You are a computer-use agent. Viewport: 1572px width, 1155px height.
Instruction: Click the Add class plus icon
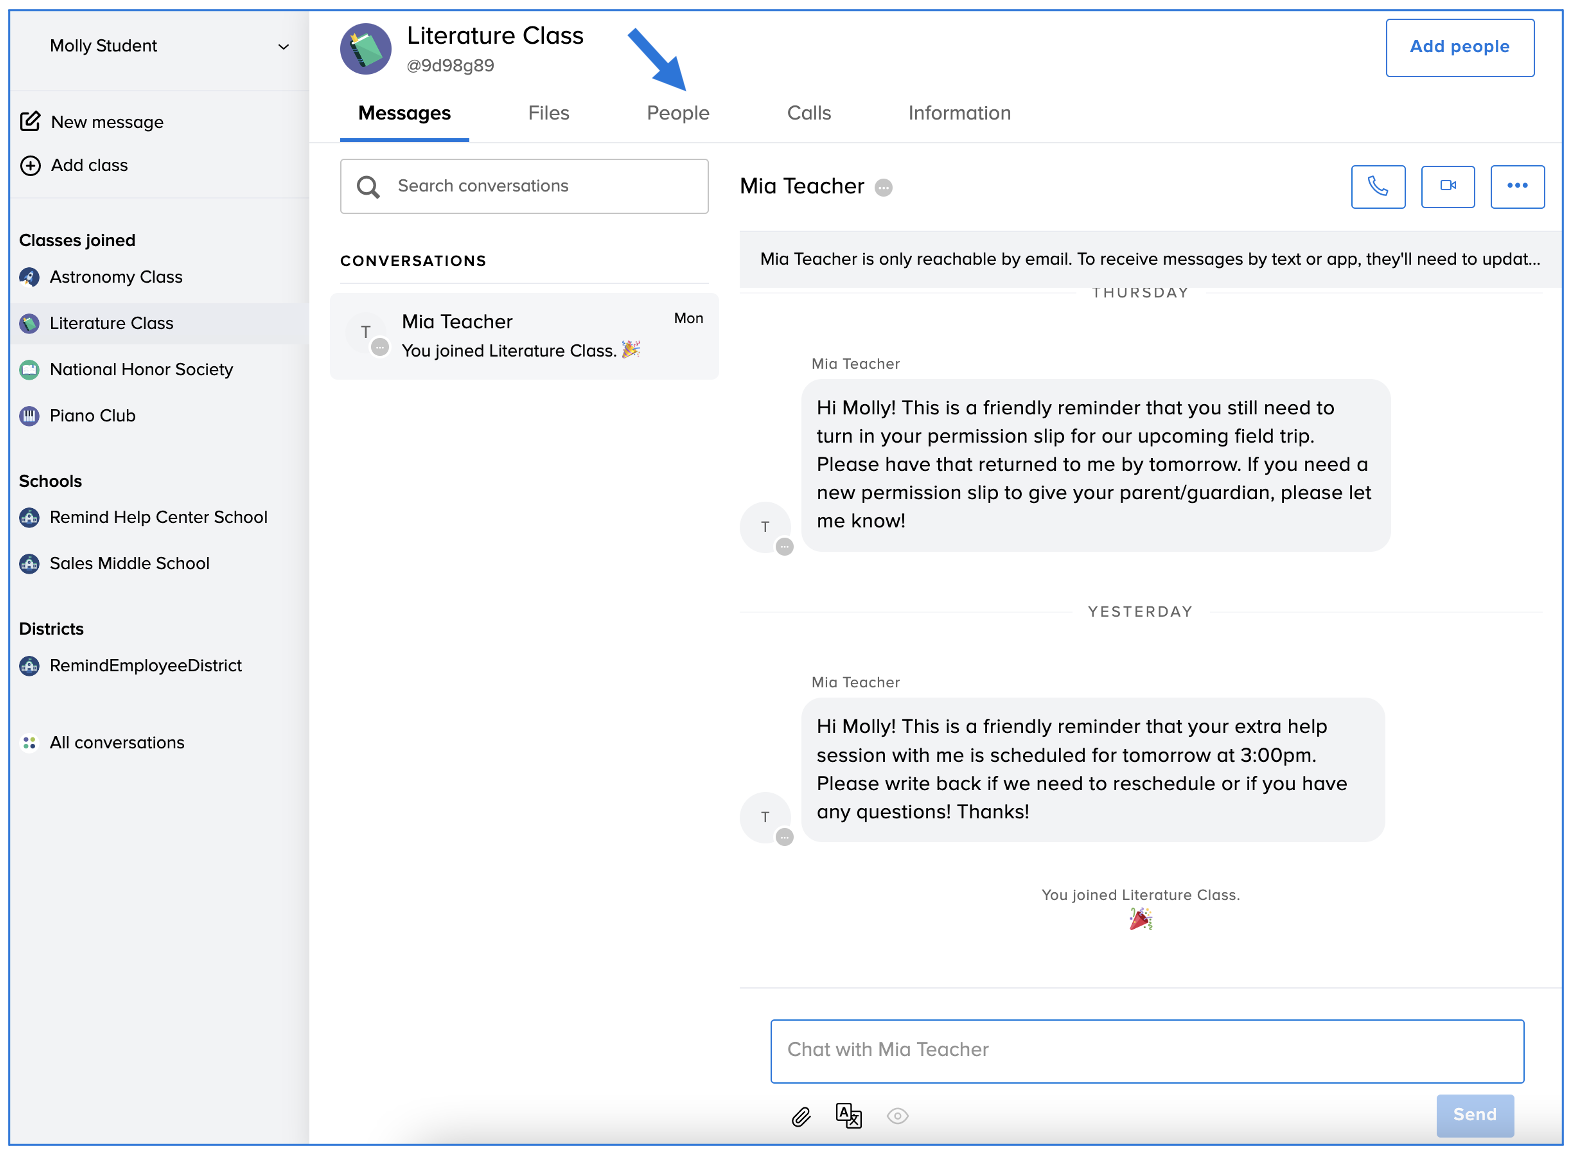click(31, 166)
